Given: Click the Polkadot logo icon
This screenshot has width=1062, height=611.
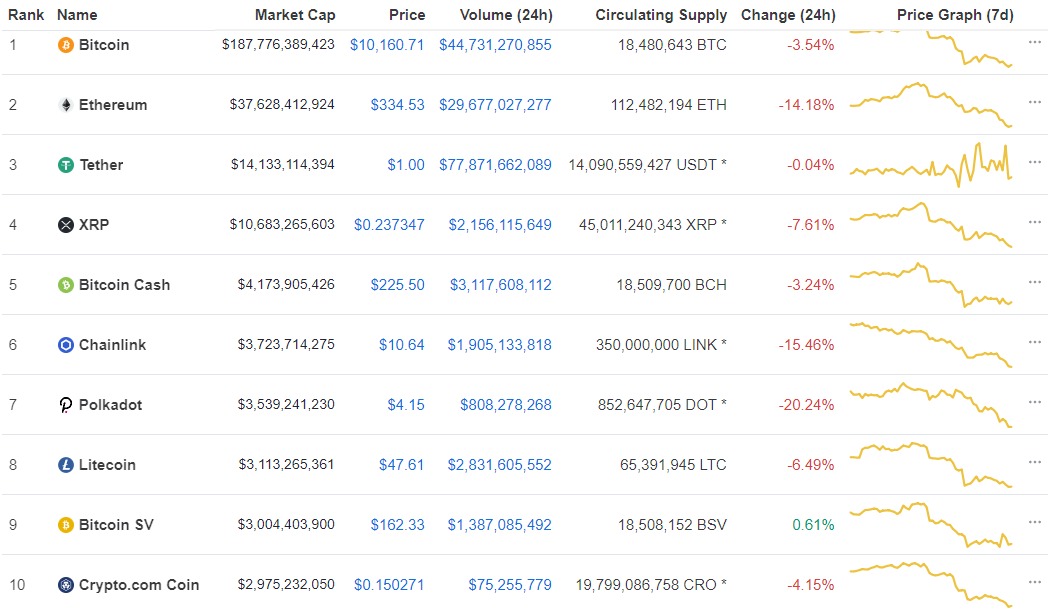Looking at the screenshot, I should (x=66, y=405).
